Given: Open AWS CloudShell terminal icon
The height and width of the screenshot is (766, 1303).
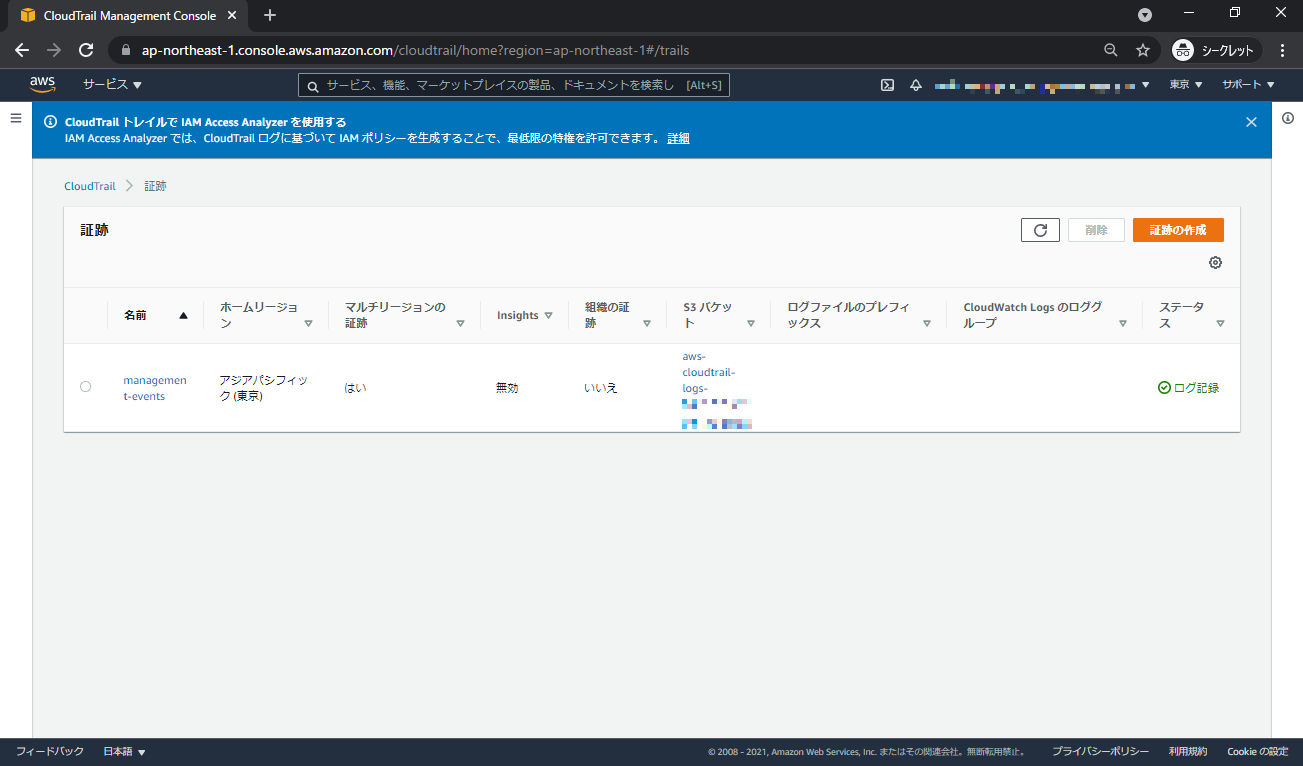Looking at the screenshot, I should point(887,85).
